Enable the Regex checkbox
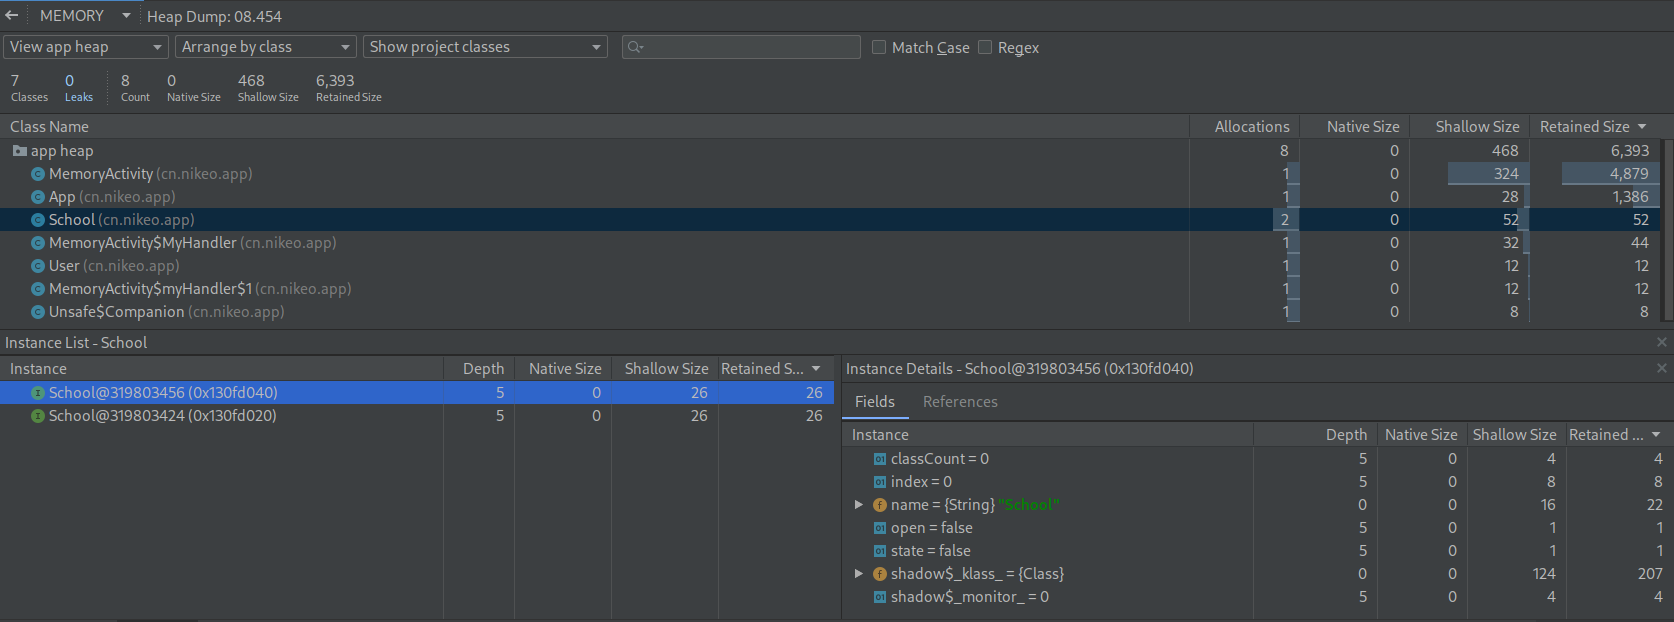The width and height of the screenshot is (1674, 622). [985, 47]
